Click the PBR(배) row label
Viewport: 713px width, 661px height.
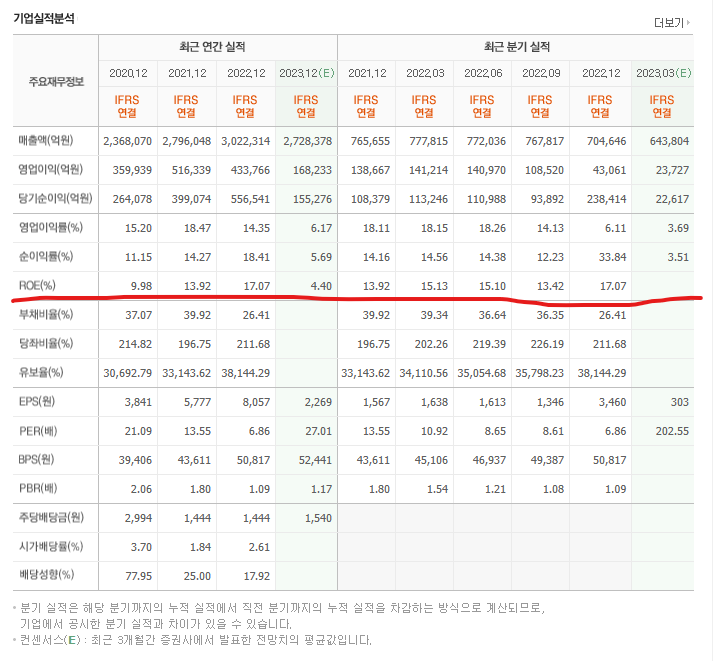coord(38,489)
